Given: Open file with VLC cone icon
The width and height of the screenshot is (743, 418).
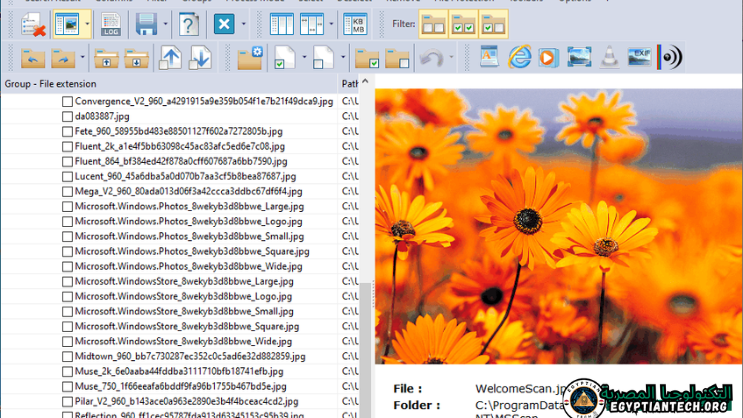Looking at the screenshot, I should tap(609, 58).
